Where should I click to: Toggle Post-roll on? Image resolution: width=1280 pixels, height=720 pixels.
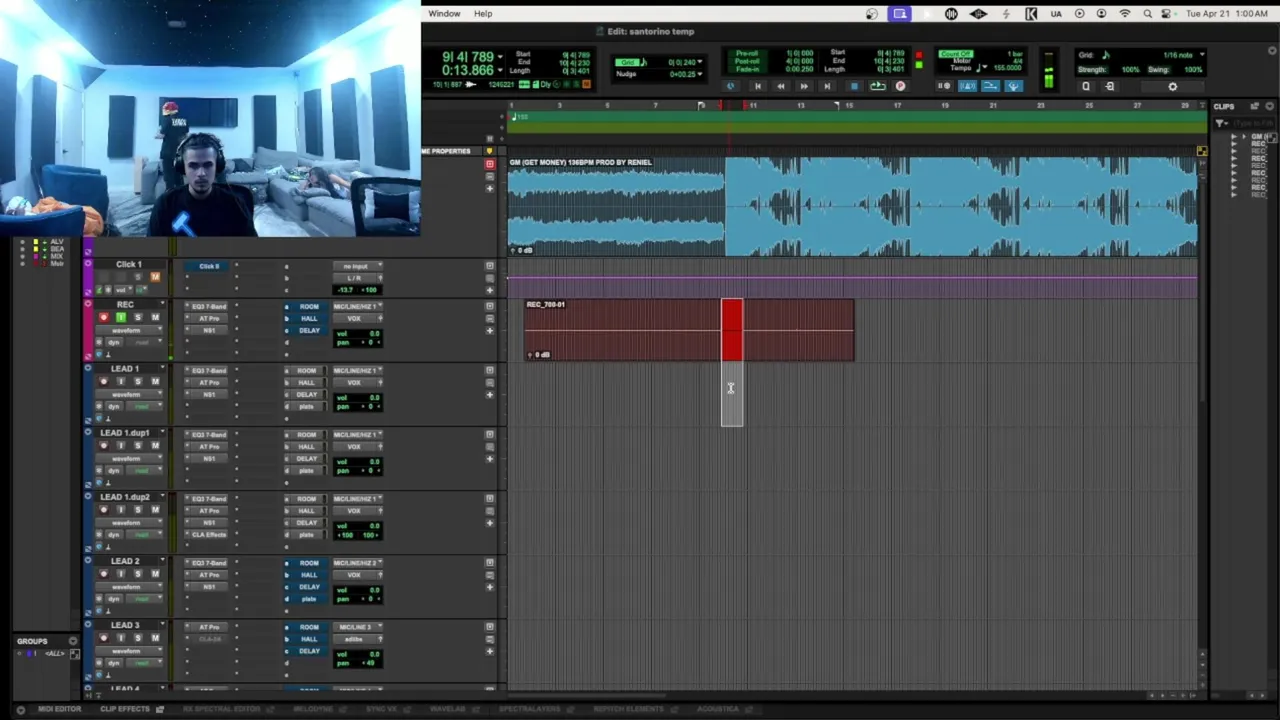coord(746,62)
